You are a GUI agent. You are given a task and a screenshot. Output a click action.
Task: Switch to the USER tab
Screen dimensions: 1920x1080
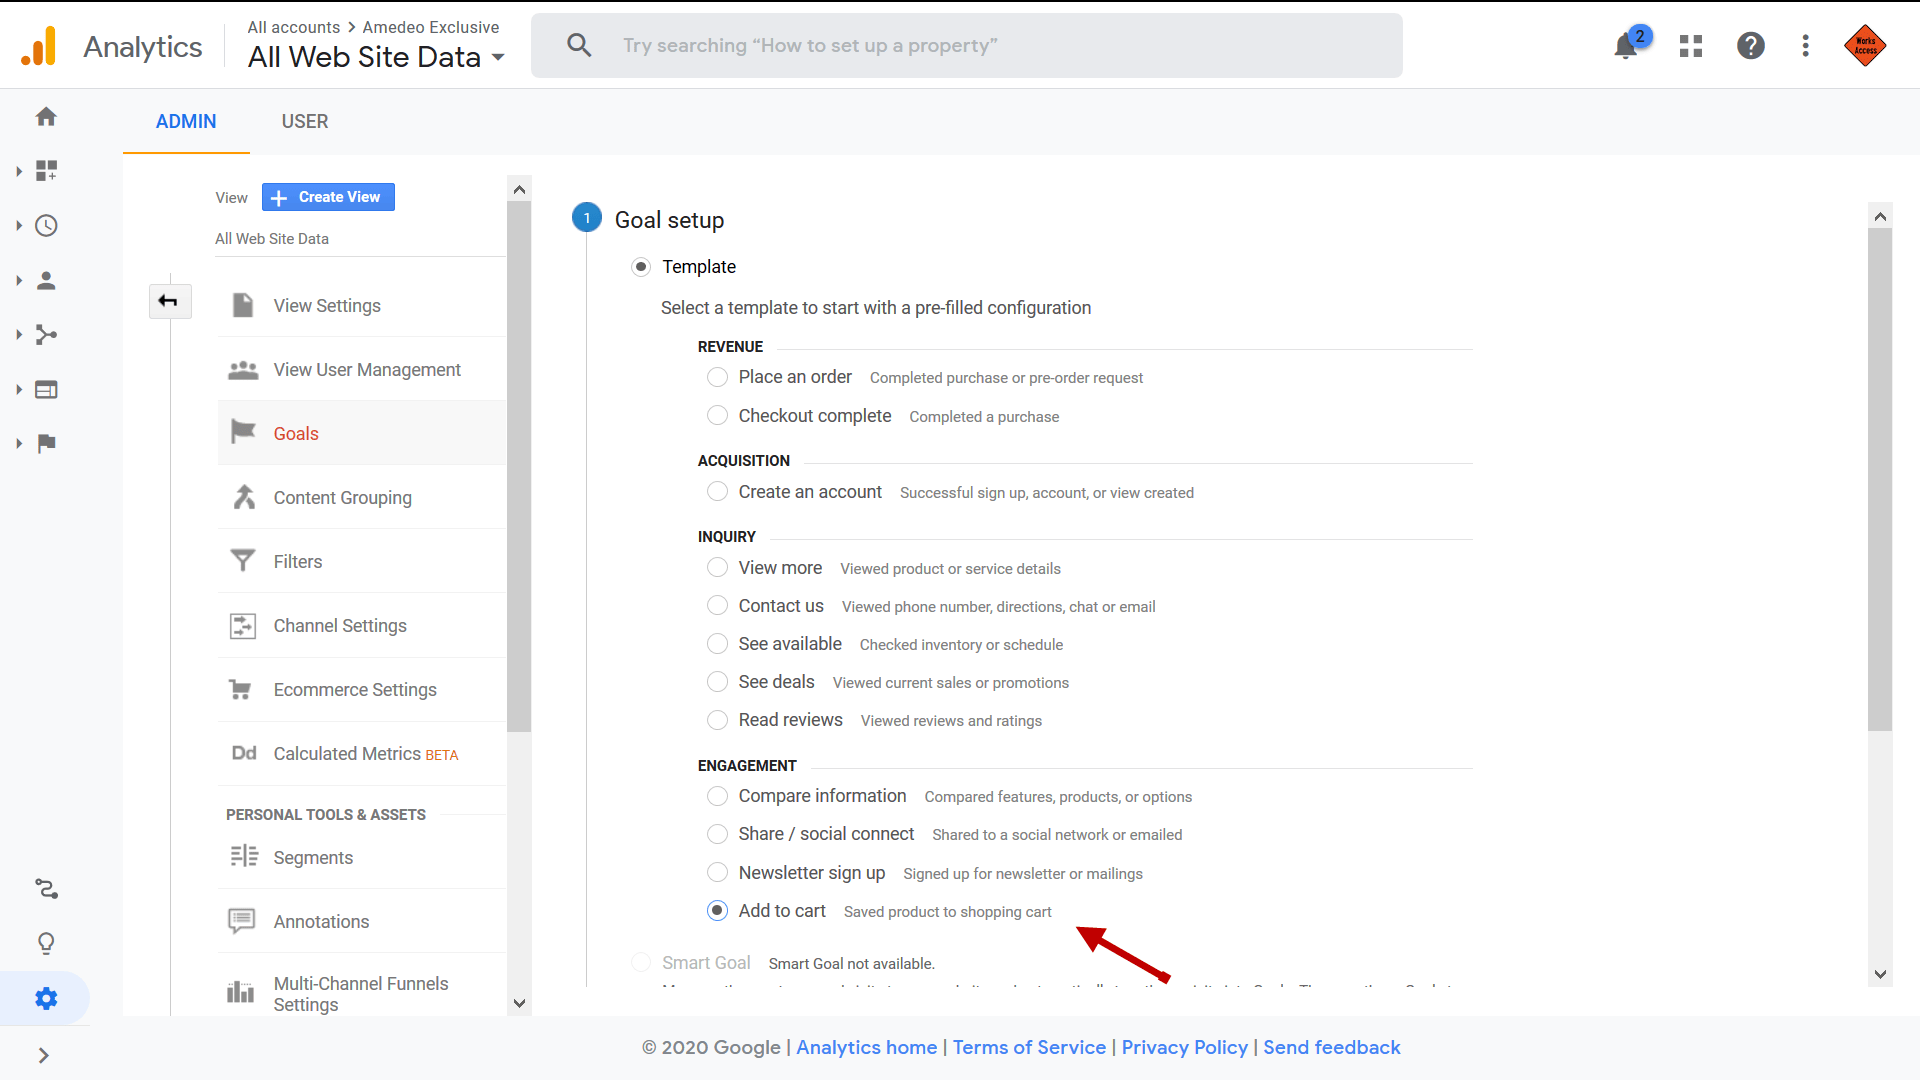[x=304, y=121]
